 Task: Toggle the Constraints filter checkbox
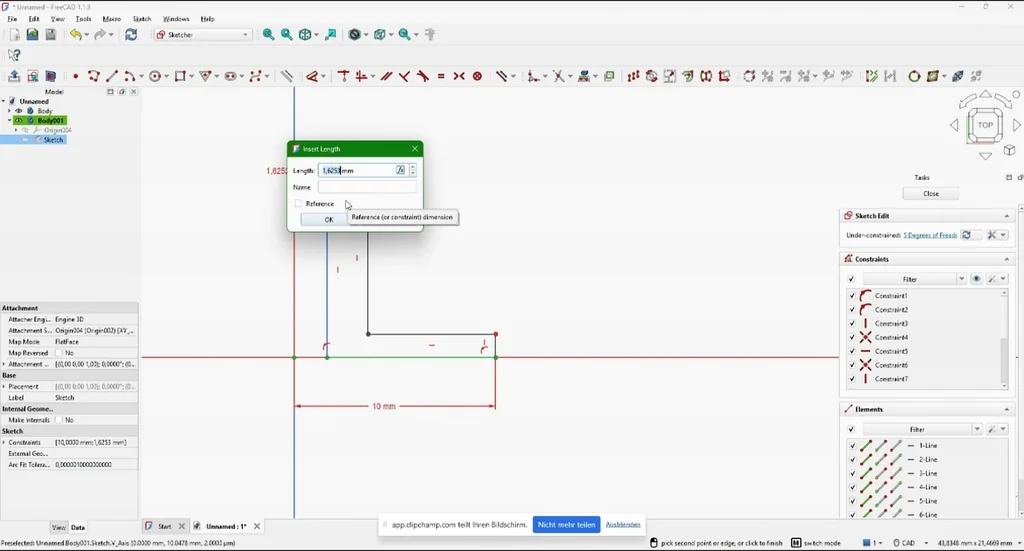(x=851, y=279)
